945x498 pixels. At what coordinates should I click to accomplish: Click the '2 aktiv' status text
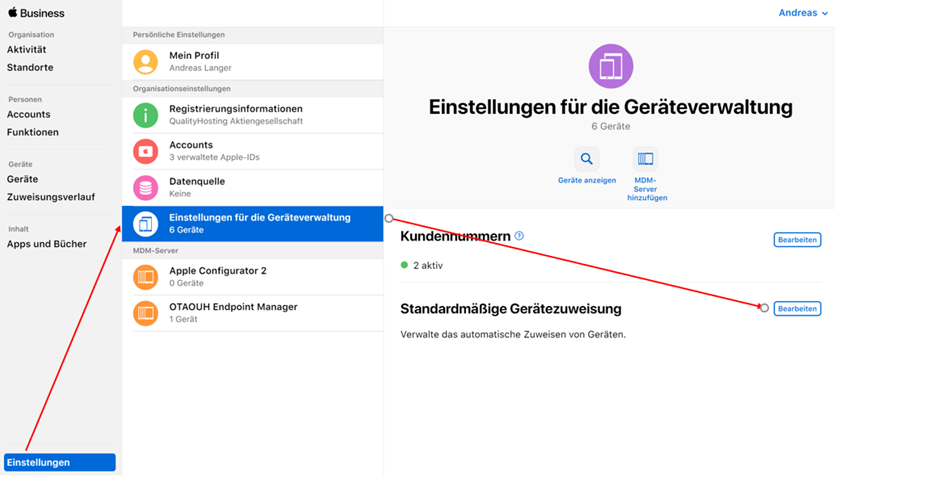(x=428, y=265)
